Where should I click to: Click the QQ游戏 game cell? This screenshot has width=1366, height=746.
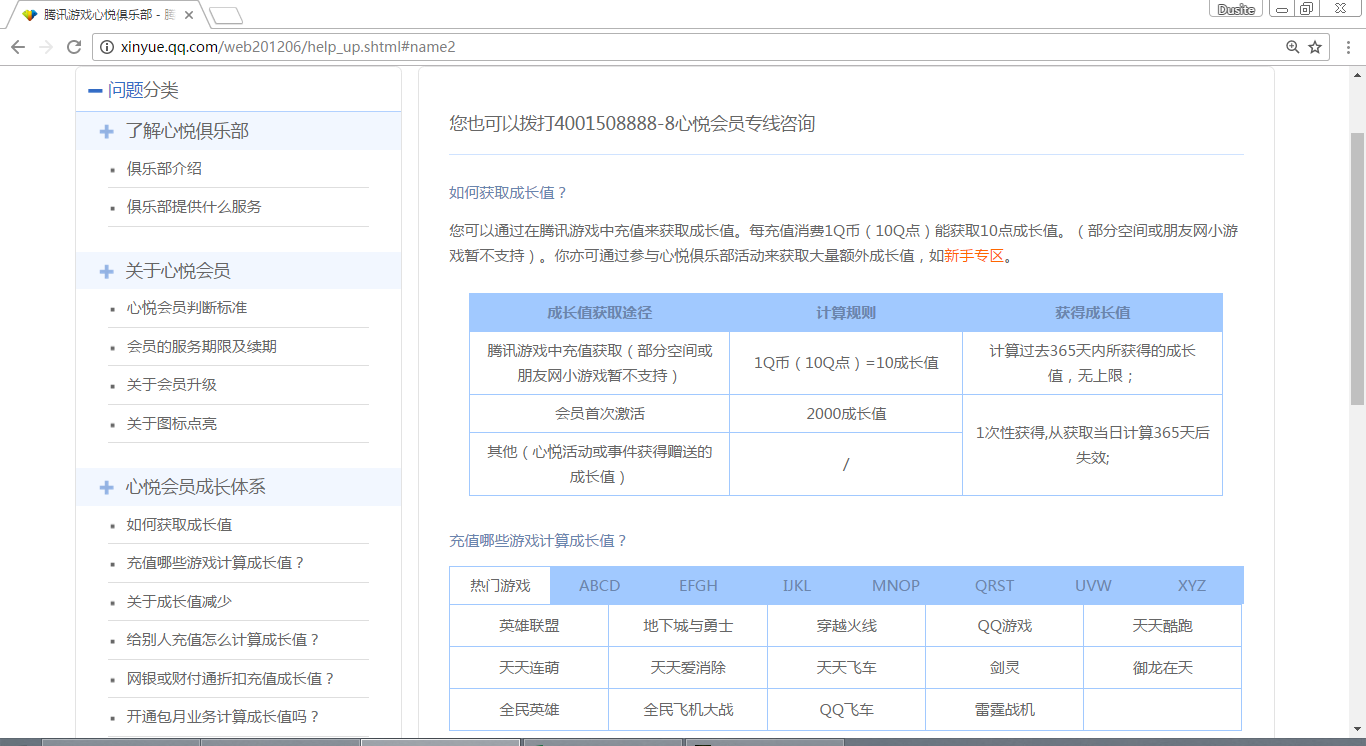(1004, 626)
